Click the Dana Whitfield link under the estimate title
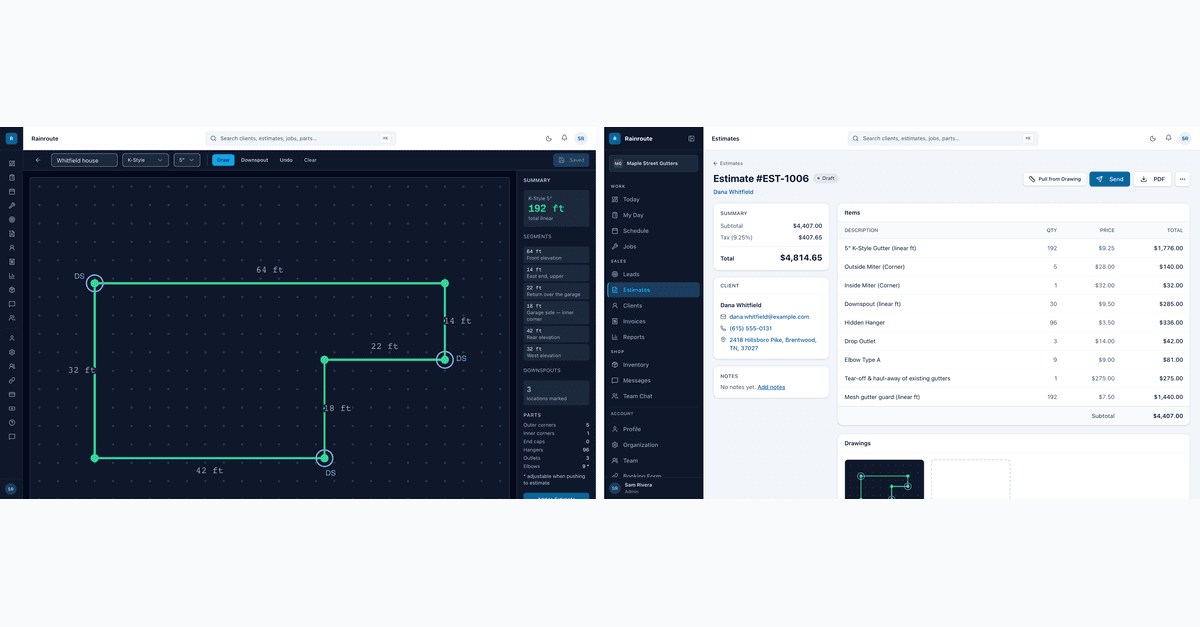The width and height of the screenshot is (1200, 627). click(733, 191)
